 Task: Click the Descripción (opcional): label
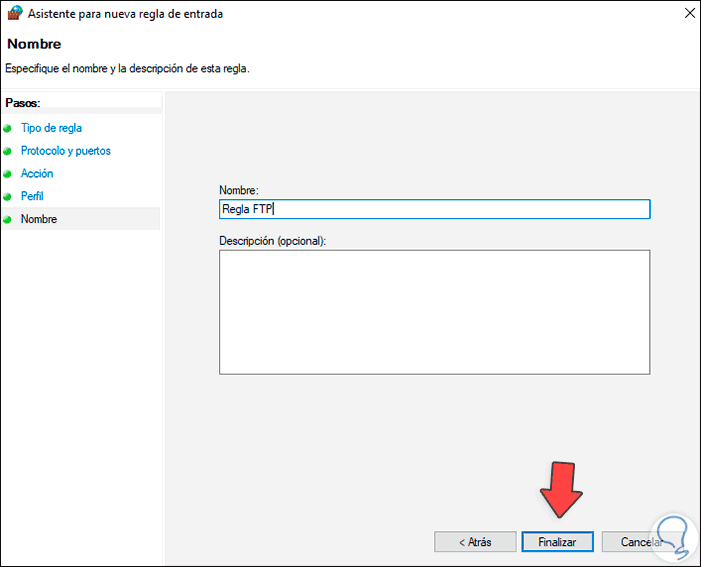[x=272, y=241]
